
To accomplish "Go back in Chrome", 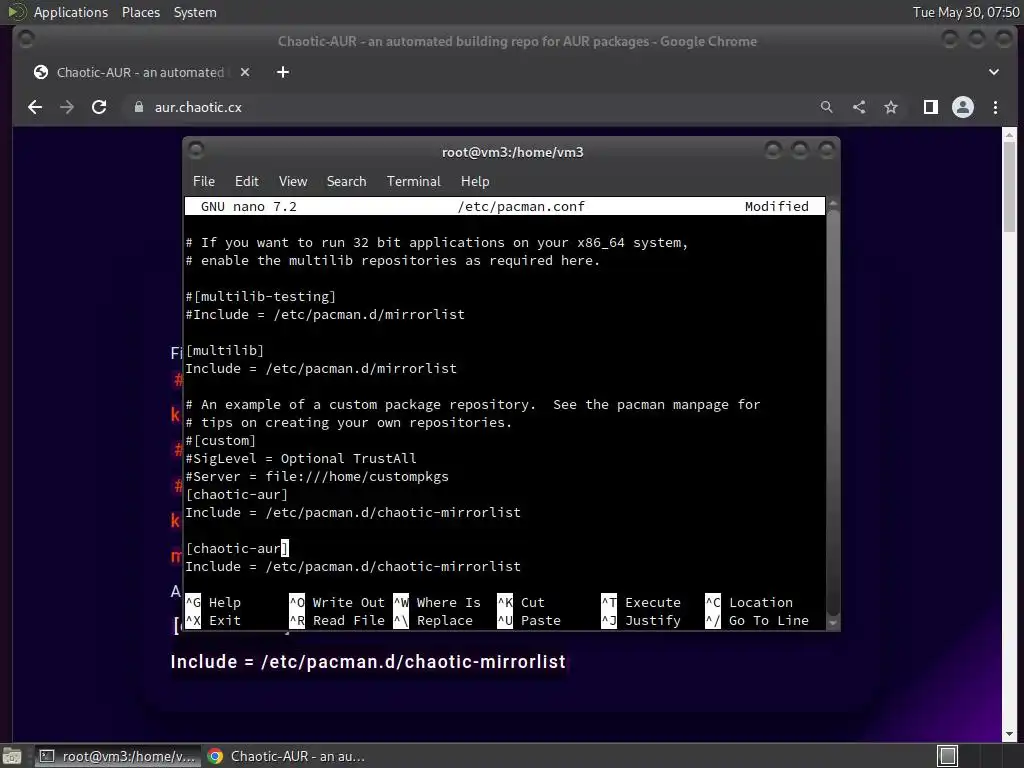I will tap(35, 107).
